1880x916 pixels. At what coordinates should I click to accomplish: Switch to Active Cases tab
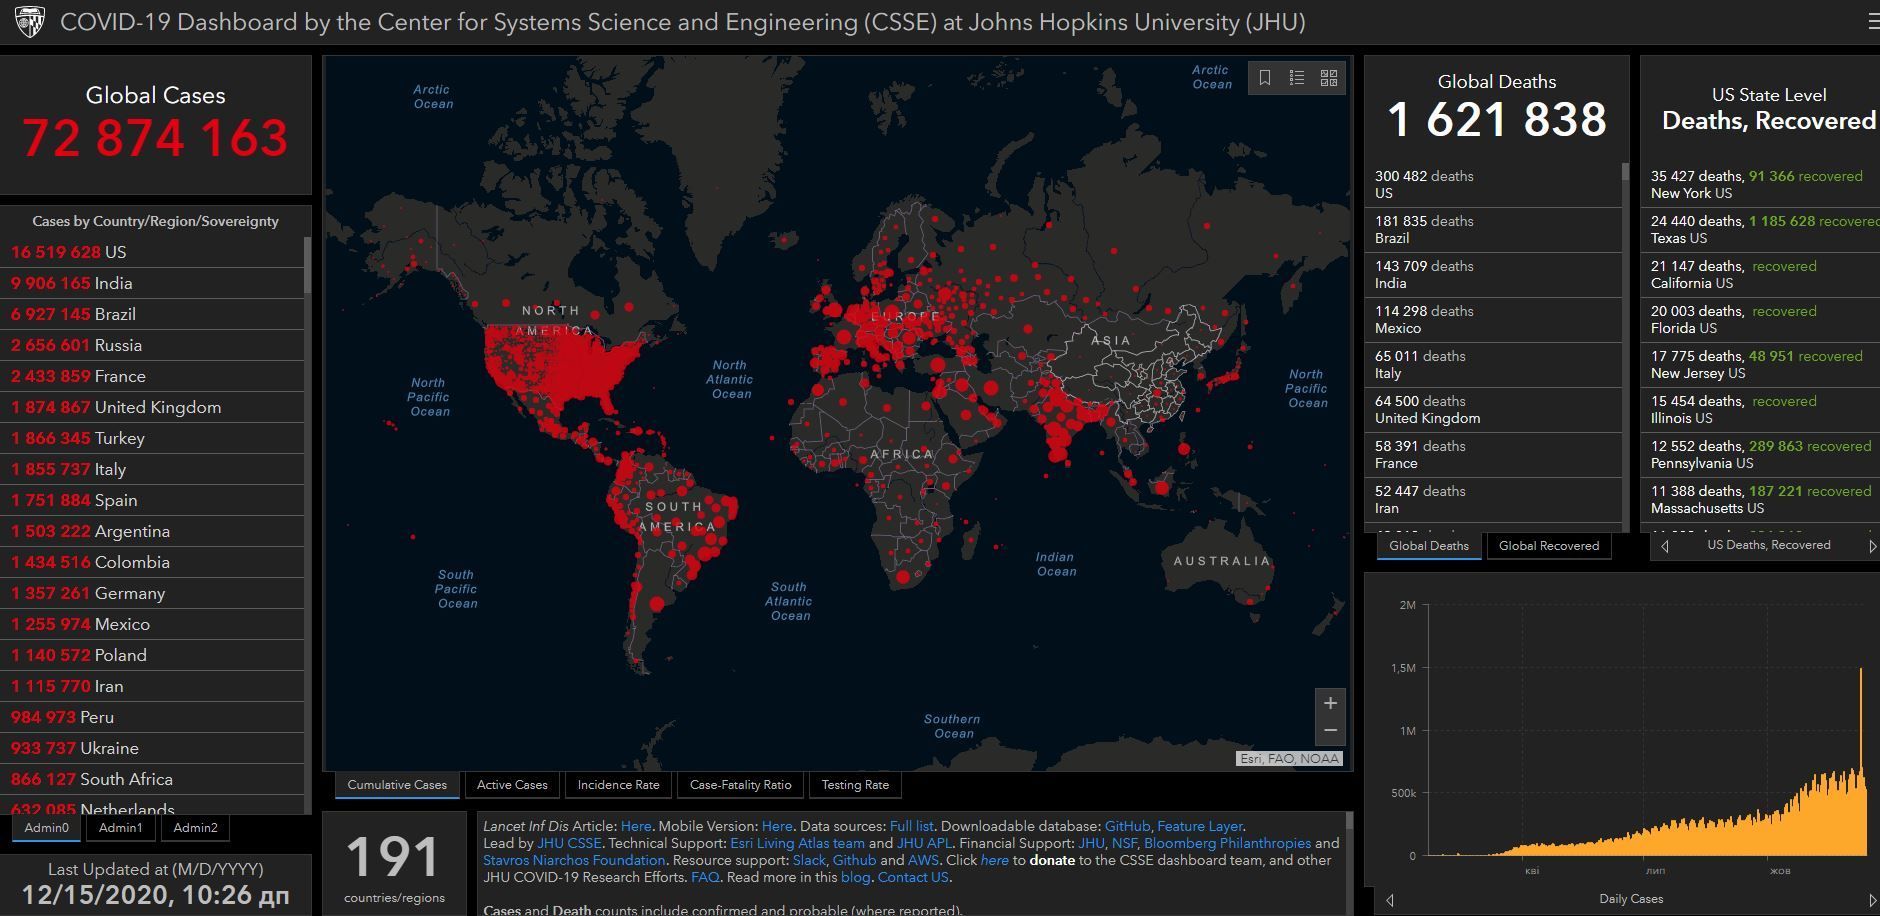[x=512, y=785]
